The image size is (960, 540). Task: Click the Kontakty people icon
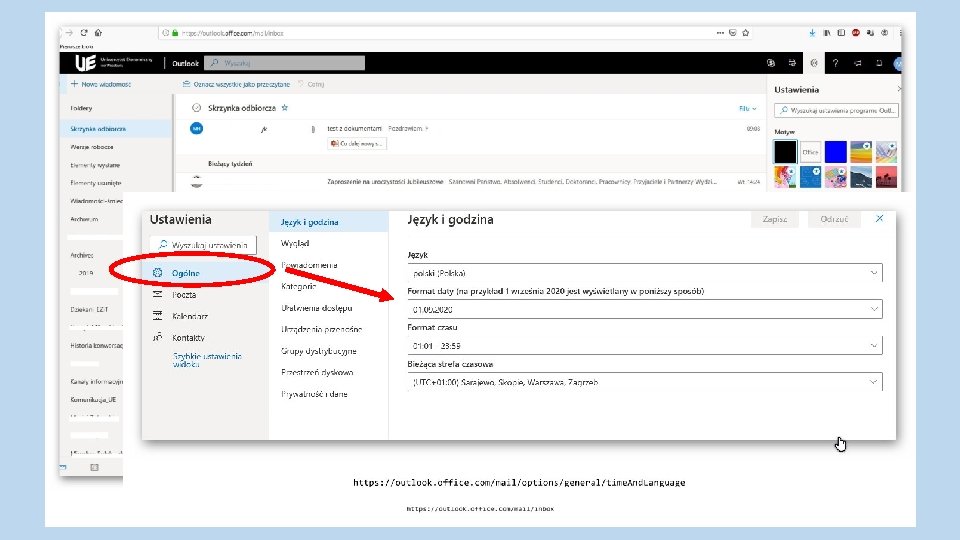[x=157, y=337]
